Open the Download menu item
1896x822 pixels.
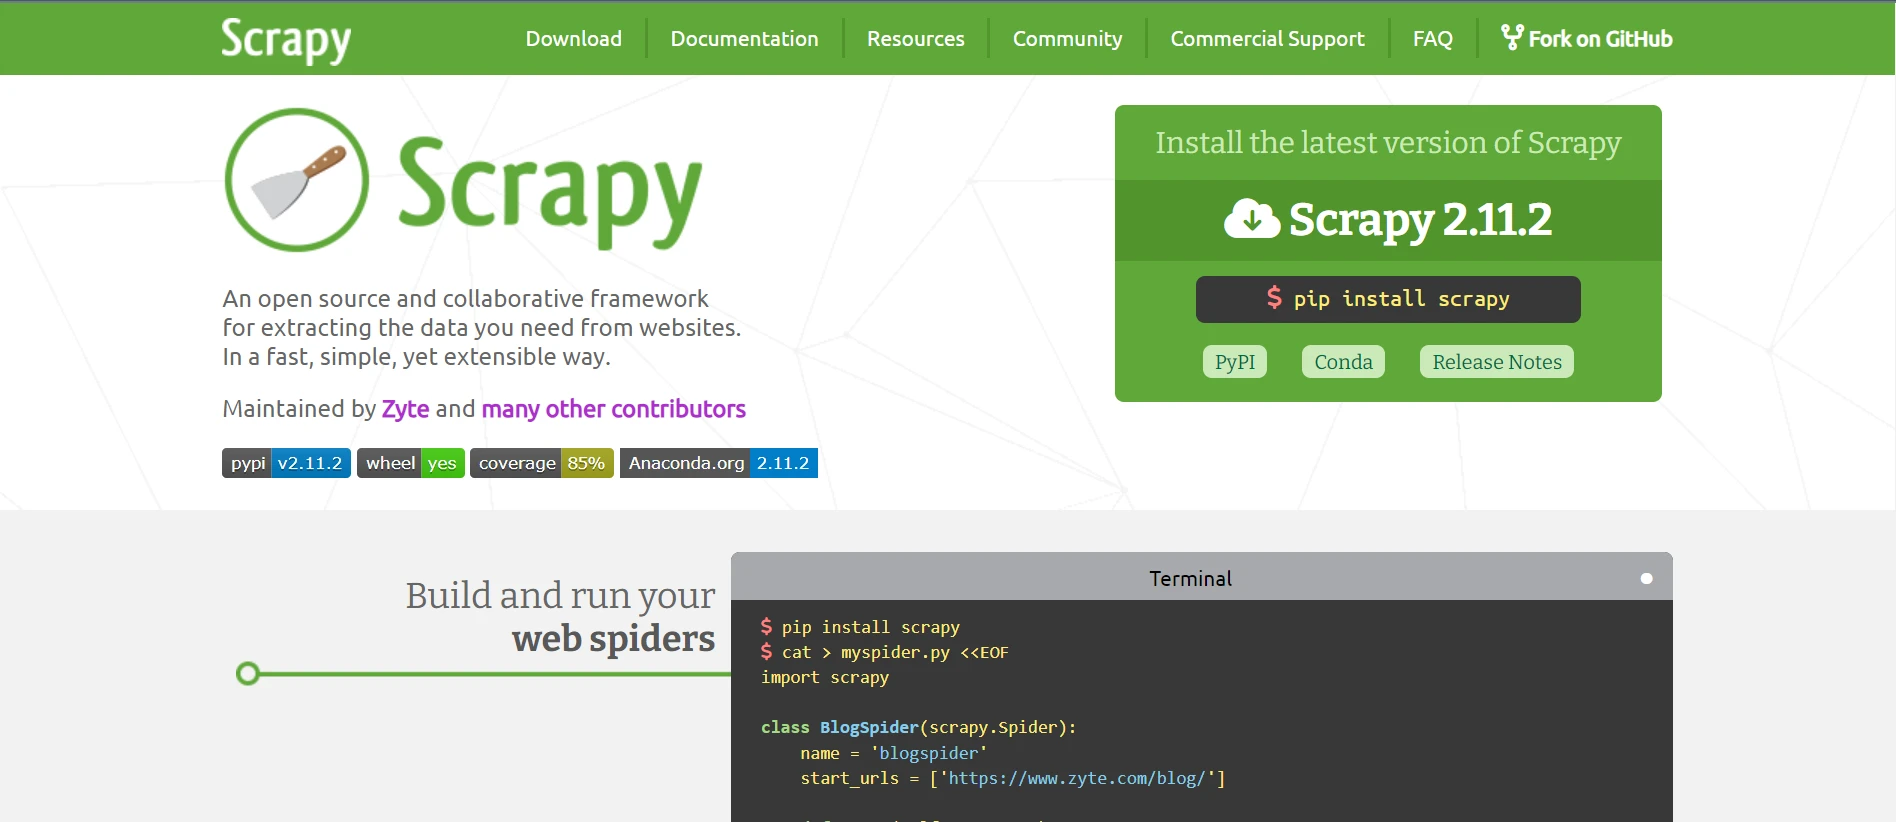[x=574, y=39]
